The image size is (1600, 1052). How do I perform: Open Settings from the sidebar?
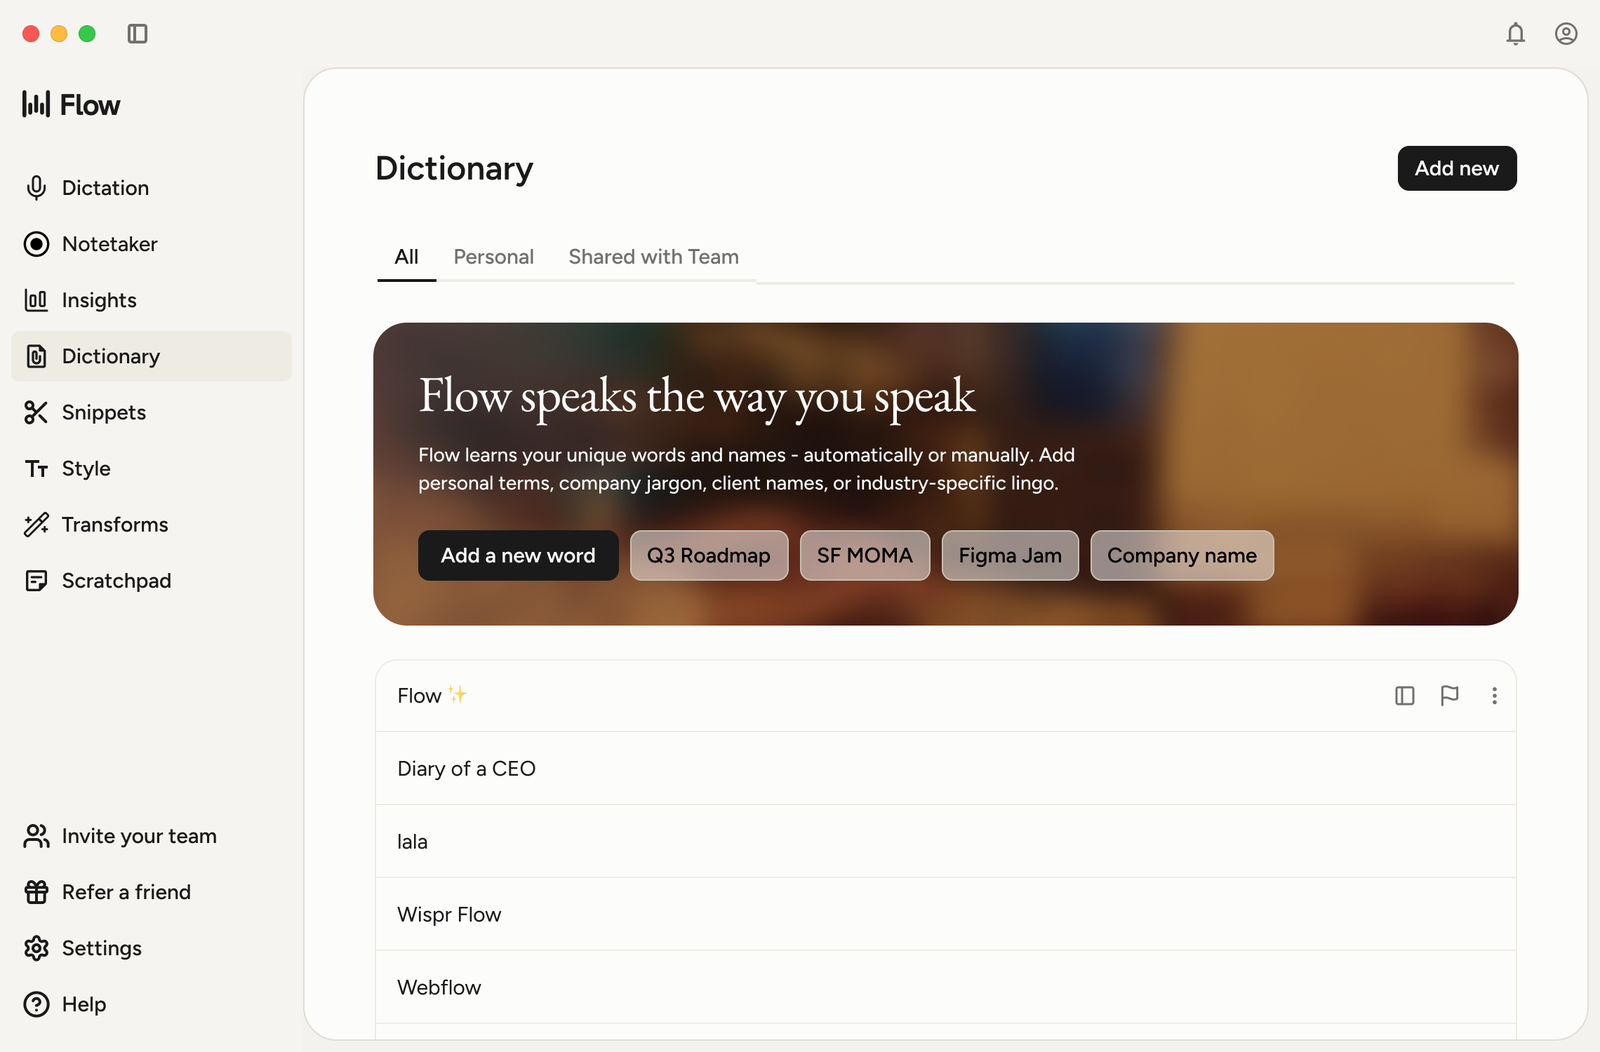pyautogui.click(x=152, y=948)
